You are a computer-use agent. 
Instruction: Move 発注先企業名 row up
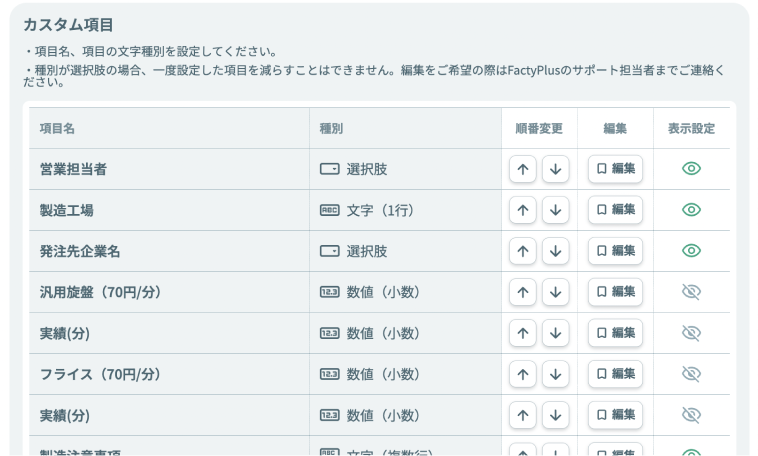pos(523,251)
